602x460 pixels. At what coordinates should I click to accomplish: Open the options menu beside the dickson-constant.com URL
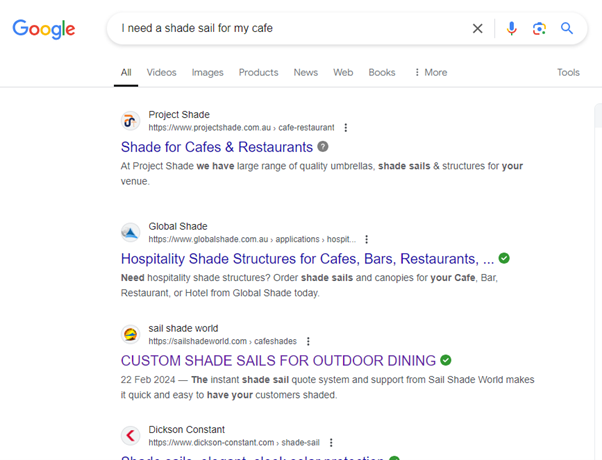tap(331, 442)
